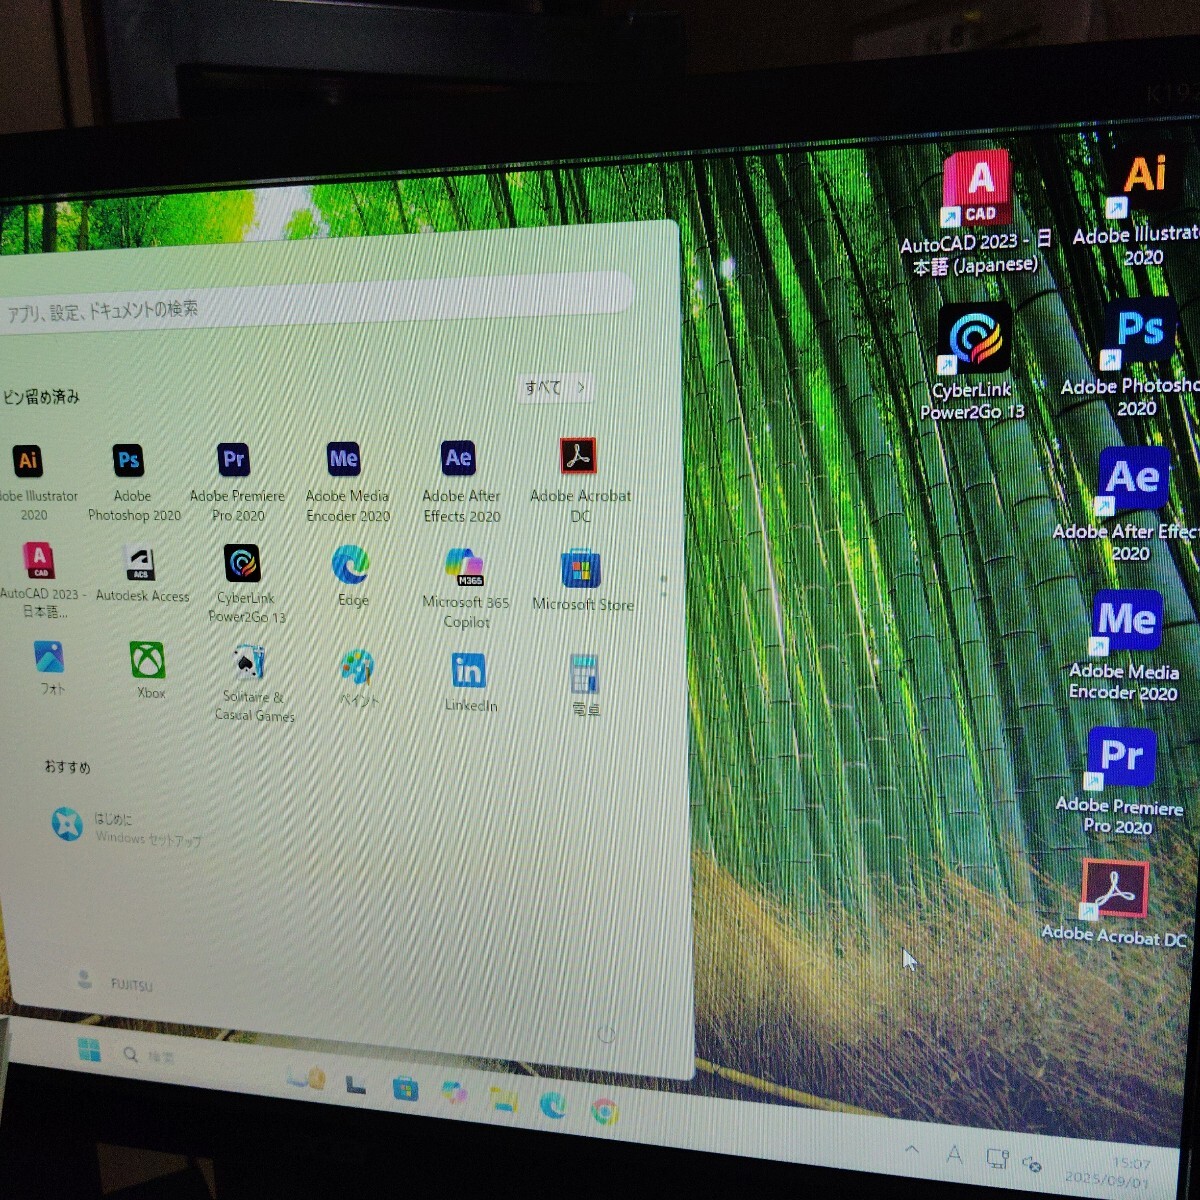Launch the Xbox app
1200x1200 pixels.
coord(149,670)
